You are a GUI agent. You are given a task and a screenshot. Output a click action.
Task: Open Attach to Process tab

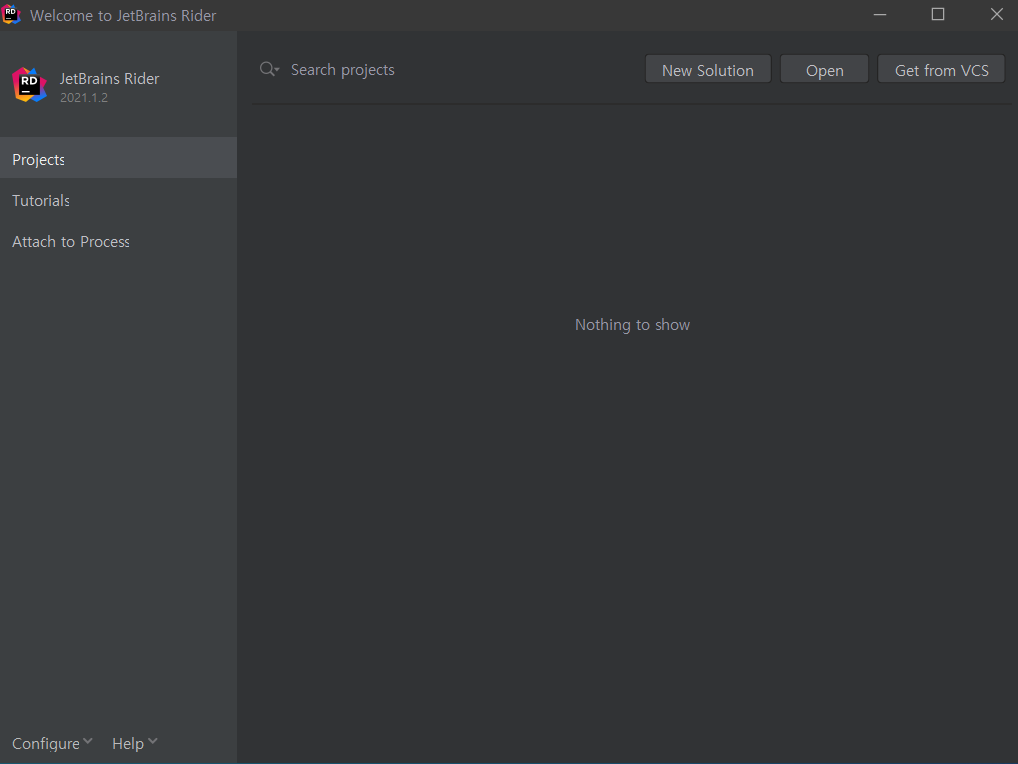click(118, 241)
